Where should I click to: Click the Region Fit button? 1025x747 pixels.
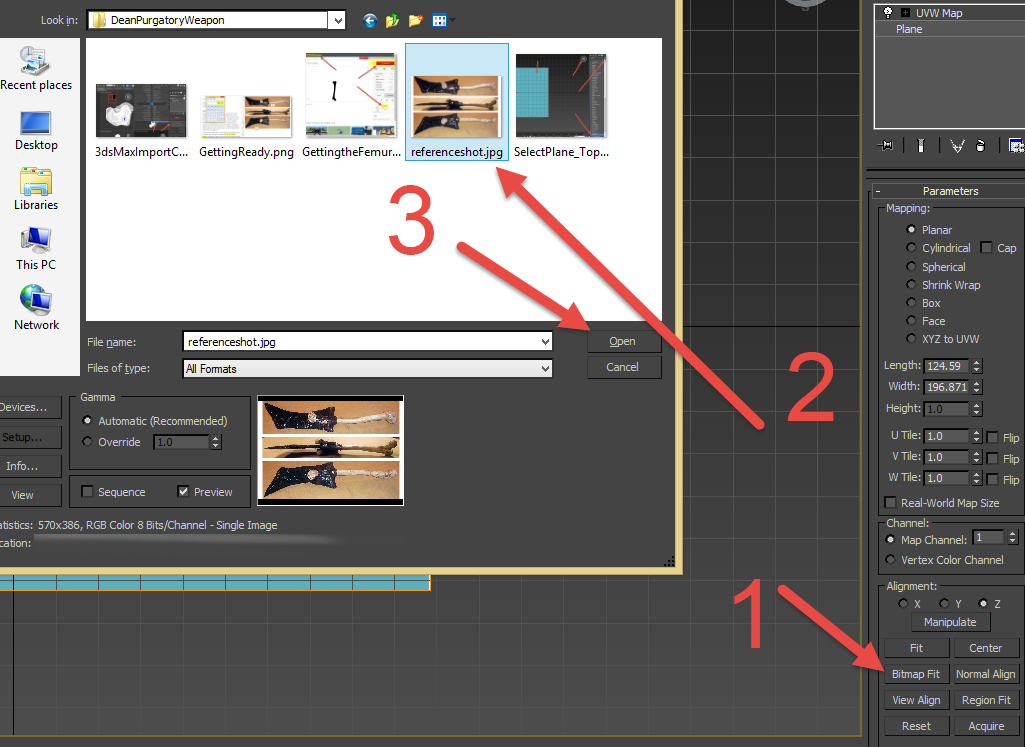click(x=986, y=700)
